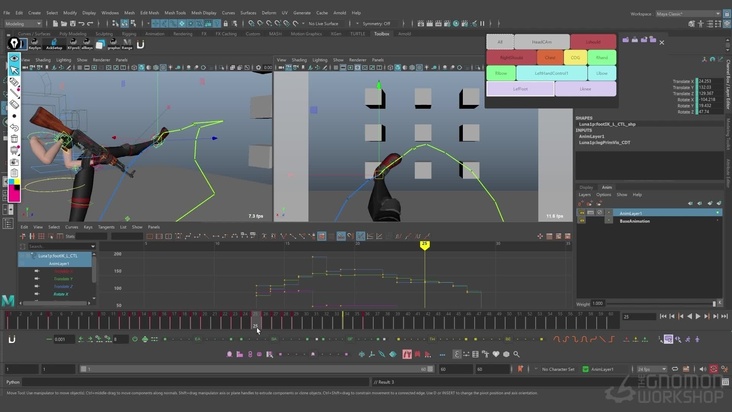Click the frame 25 marker in graph editor

coord(424,243)
